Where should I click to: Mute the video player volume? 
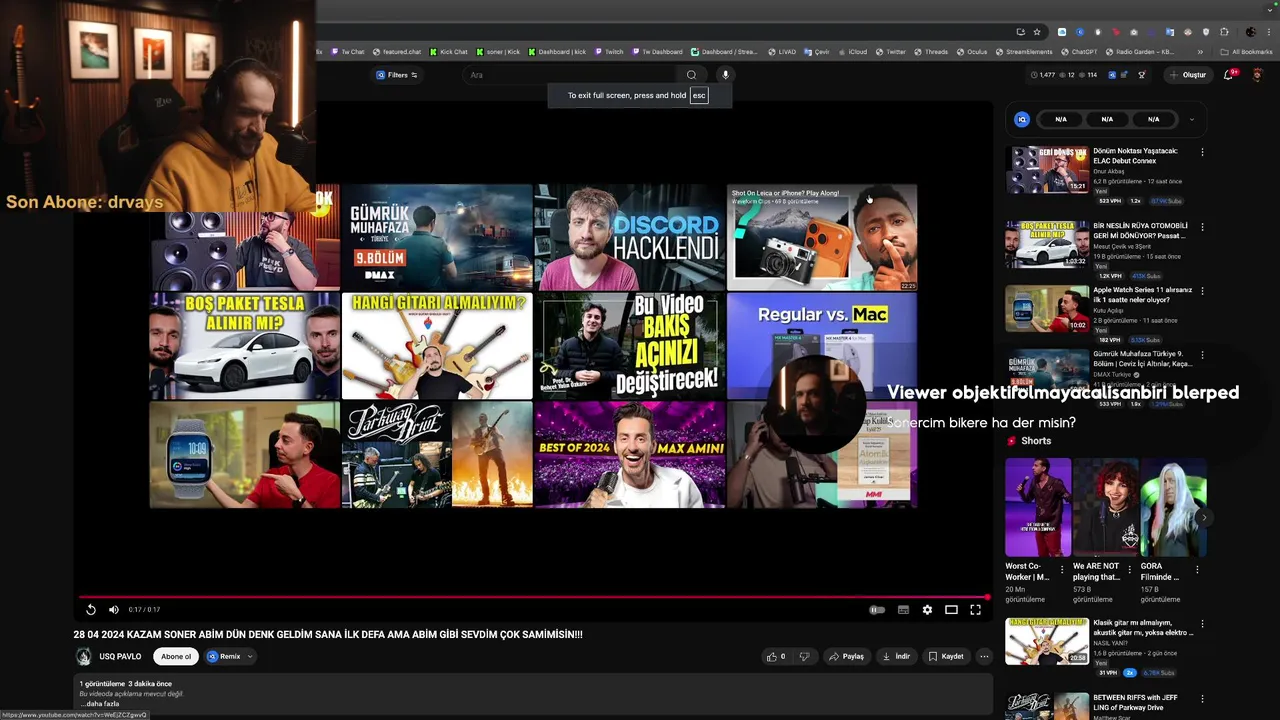tap(114, 610)
